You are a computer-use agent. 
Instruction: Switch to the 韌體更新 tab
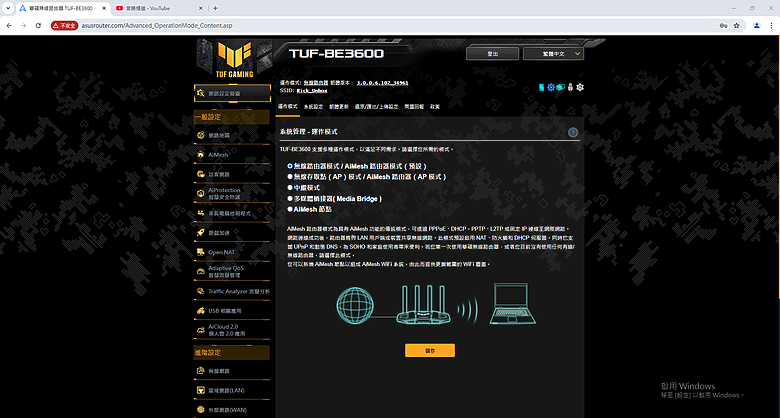coord(339,106)
